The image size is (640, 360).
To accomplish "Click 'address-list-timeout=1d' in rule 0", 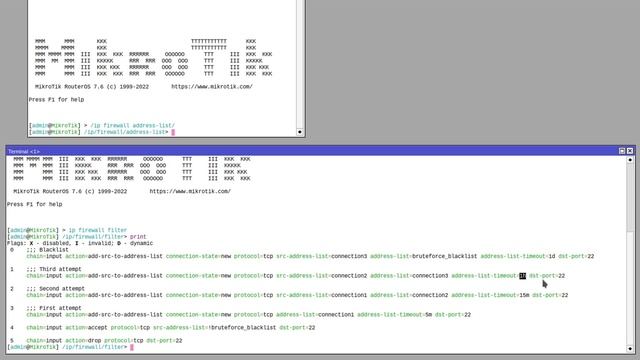I will 518,256.
